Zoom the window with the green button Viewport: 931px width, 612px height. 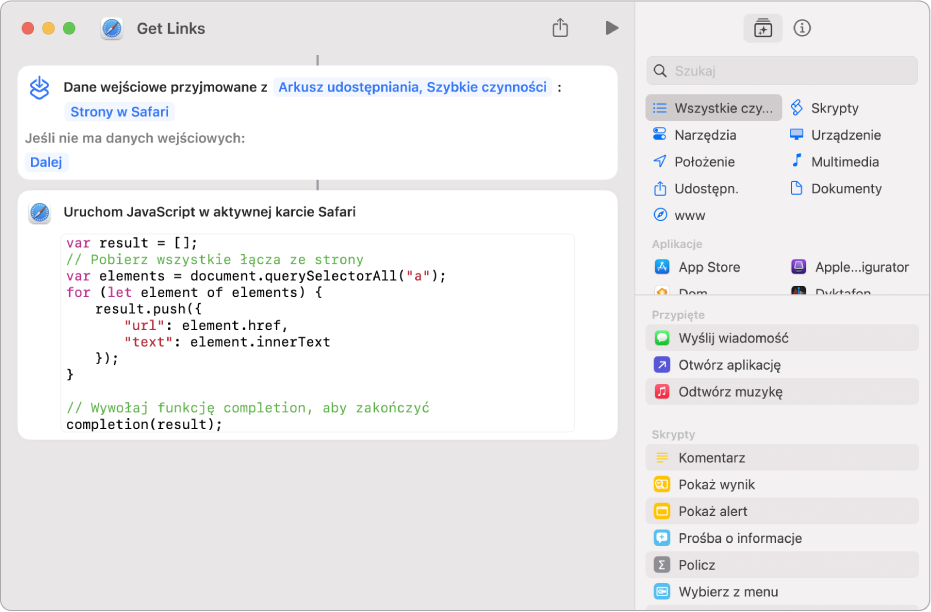(x=69, y=28)
